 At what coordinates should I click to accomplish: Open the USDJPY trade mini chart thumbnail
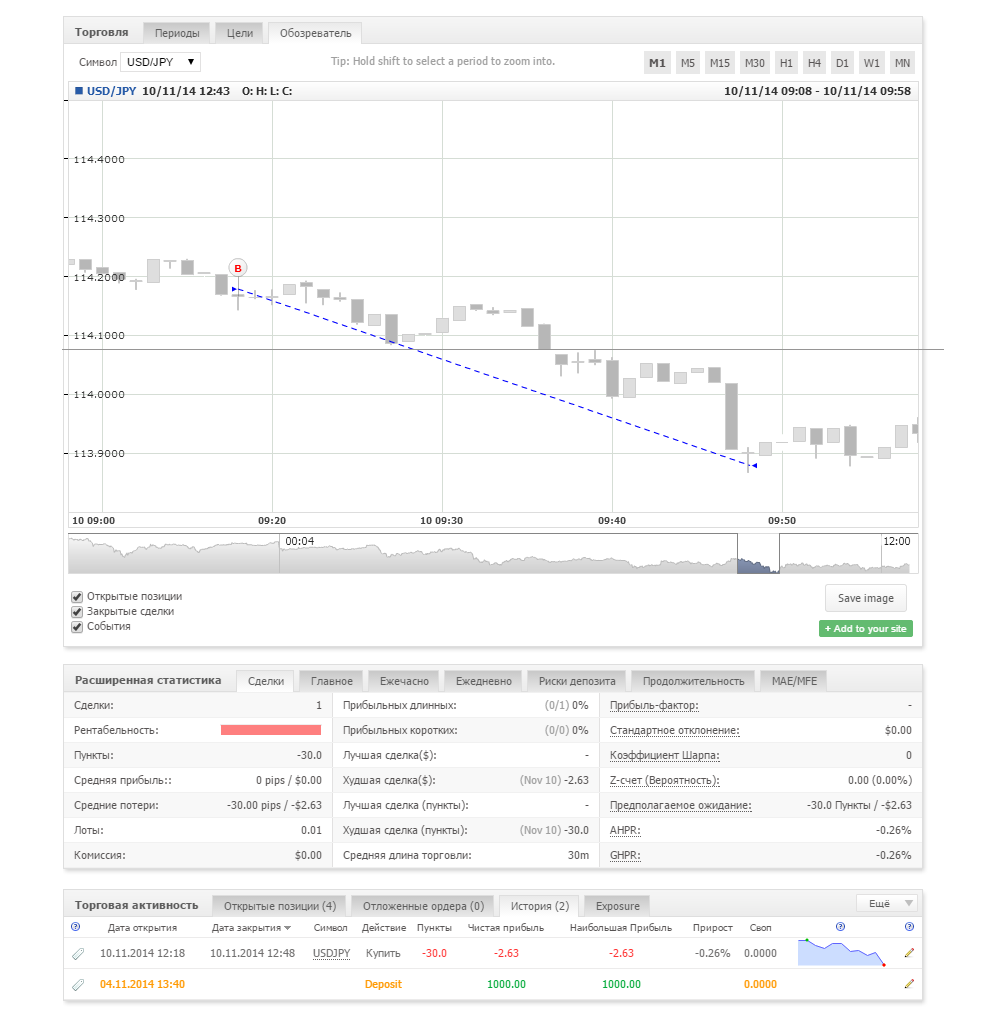(842, 952)
